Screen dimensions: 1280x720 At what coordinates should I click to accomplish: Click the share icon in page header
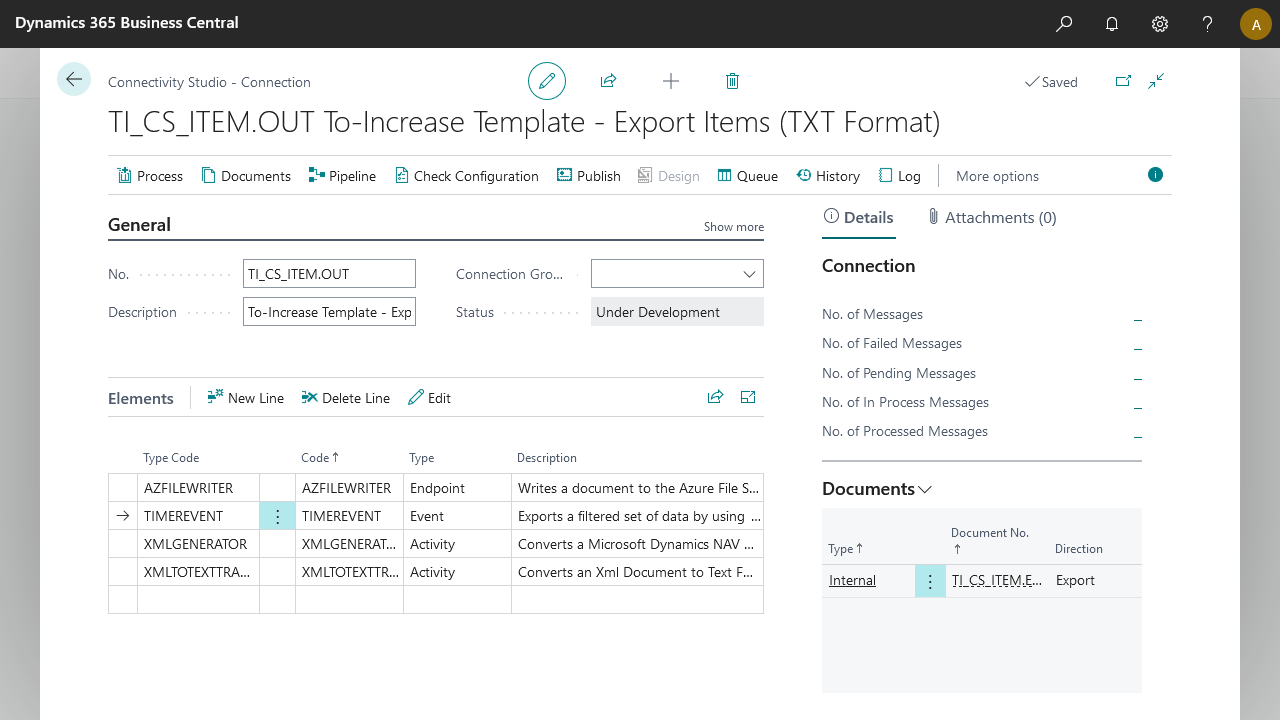608,81
